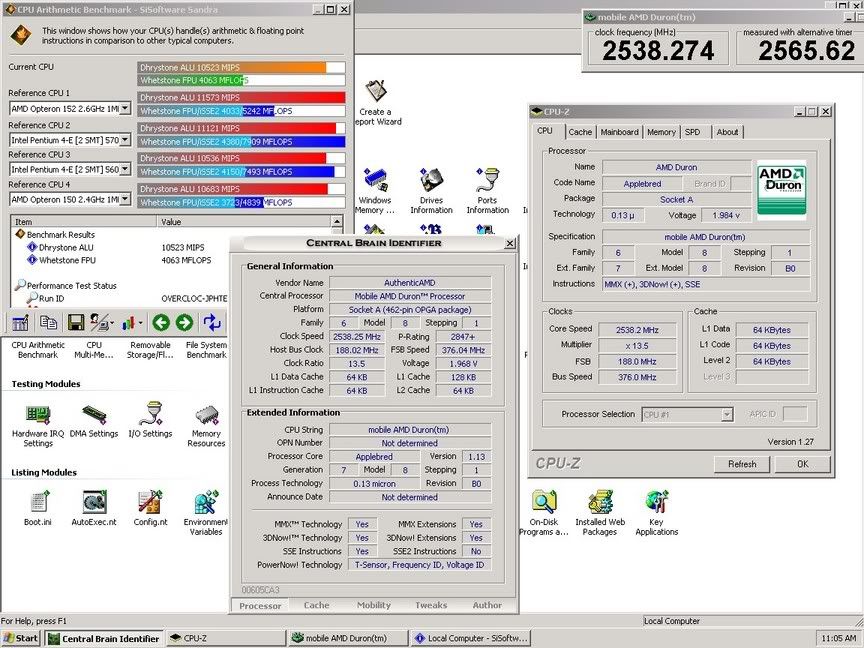
Task: Open the File System Benchmark module label
Action: [206, 350]
